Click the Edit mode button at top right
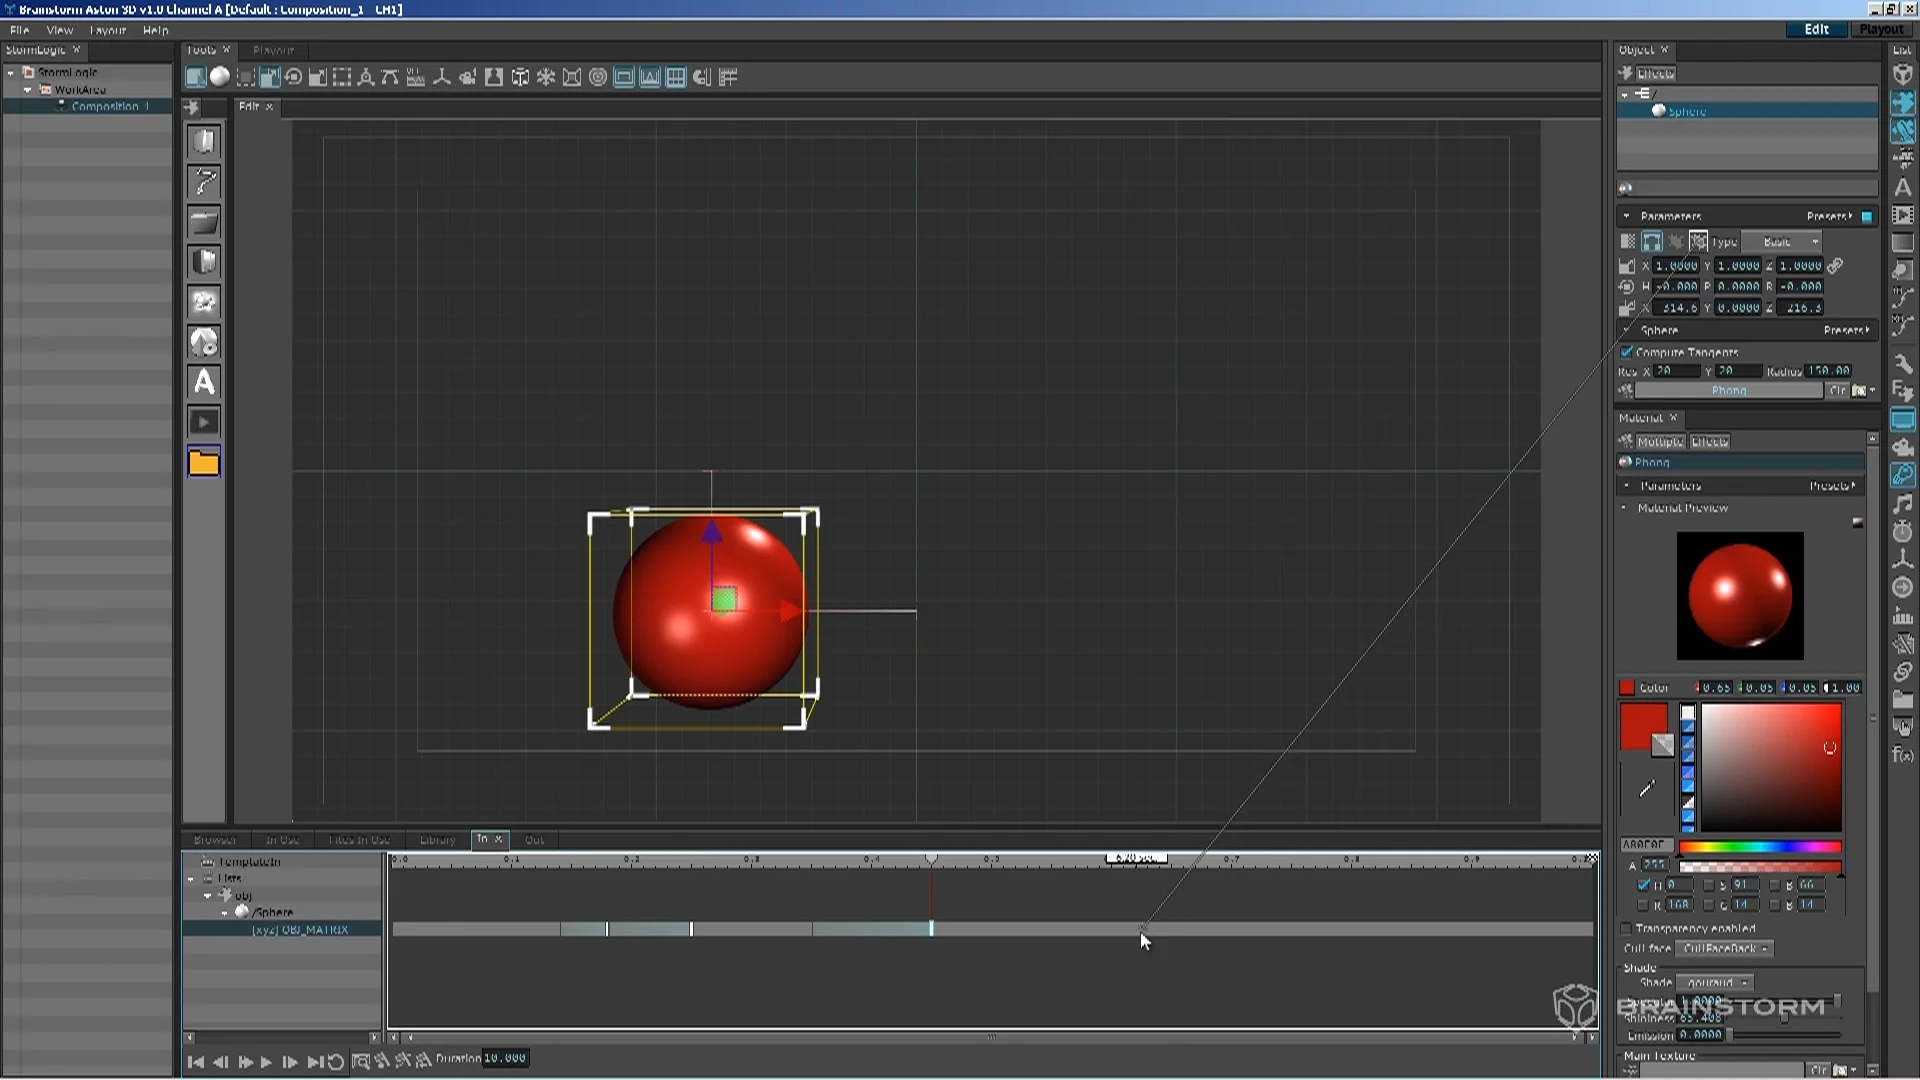This screenshot has width=1920, height=1080. [1817, 29]
